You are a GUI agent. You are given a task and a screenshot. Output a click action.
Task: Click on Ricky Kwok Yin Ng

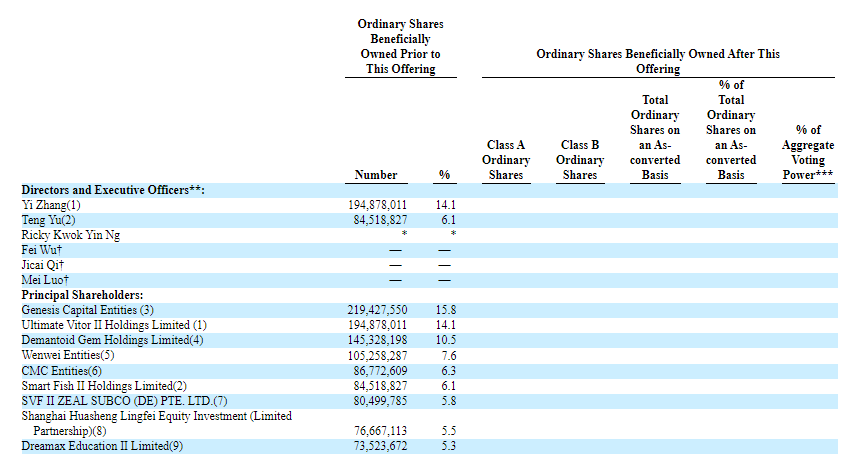(69, 235)
